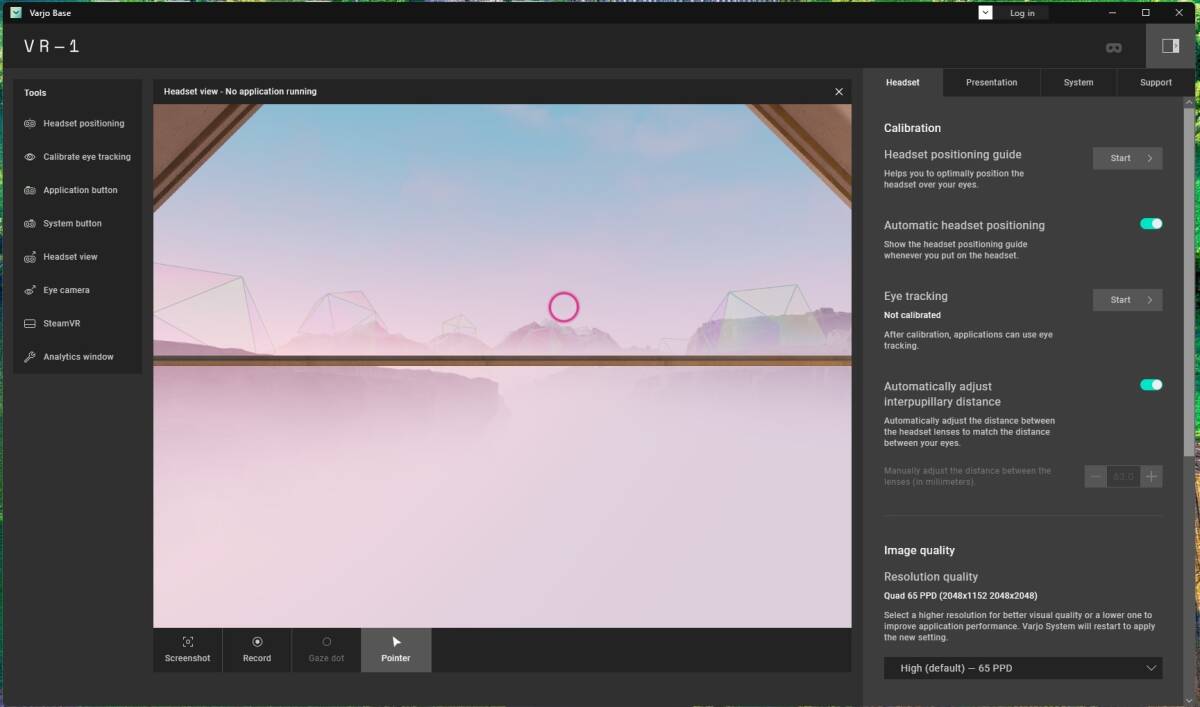Image resolution: width=1200 pixels, height=707 pixels.
Task: Open dropdown arrow next to Log in
Action: (985, 13)
